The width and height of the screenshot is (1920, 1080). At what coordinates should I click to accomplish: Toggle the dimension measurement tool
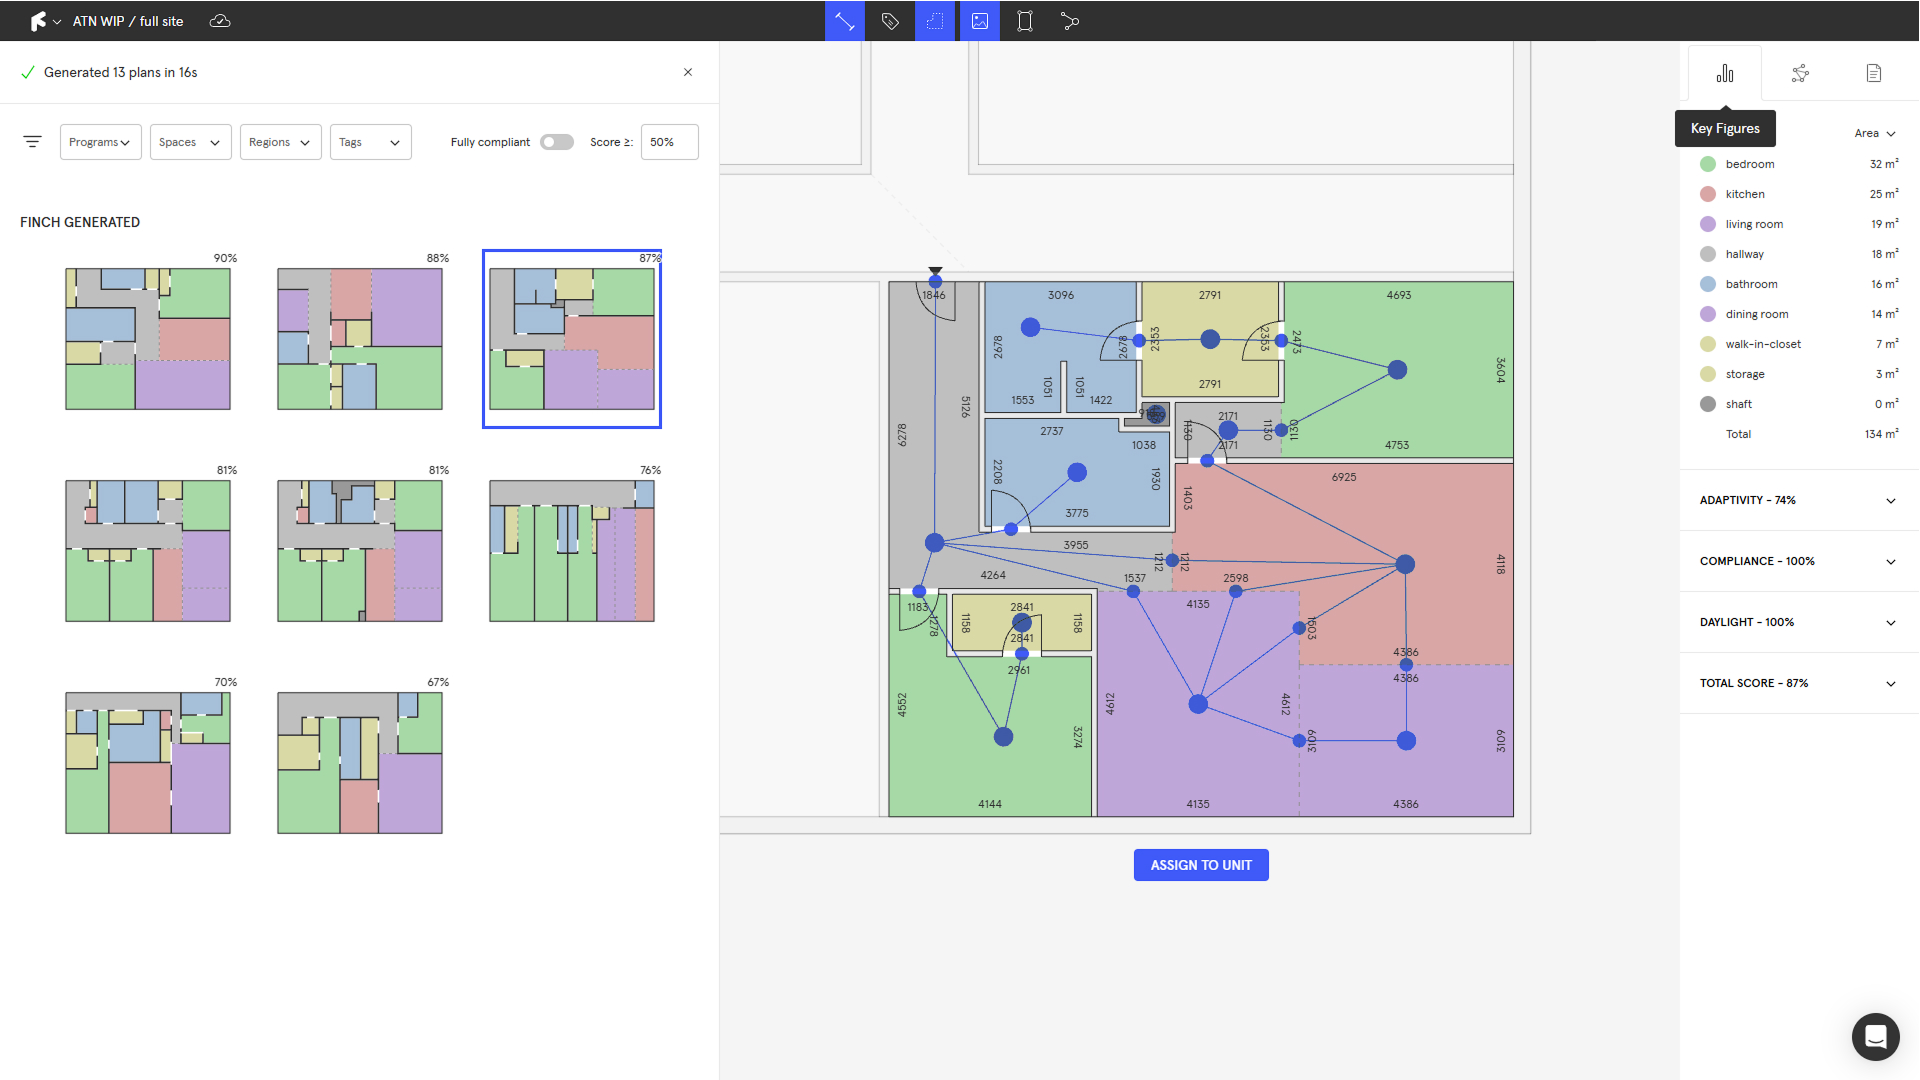[845, 21]
